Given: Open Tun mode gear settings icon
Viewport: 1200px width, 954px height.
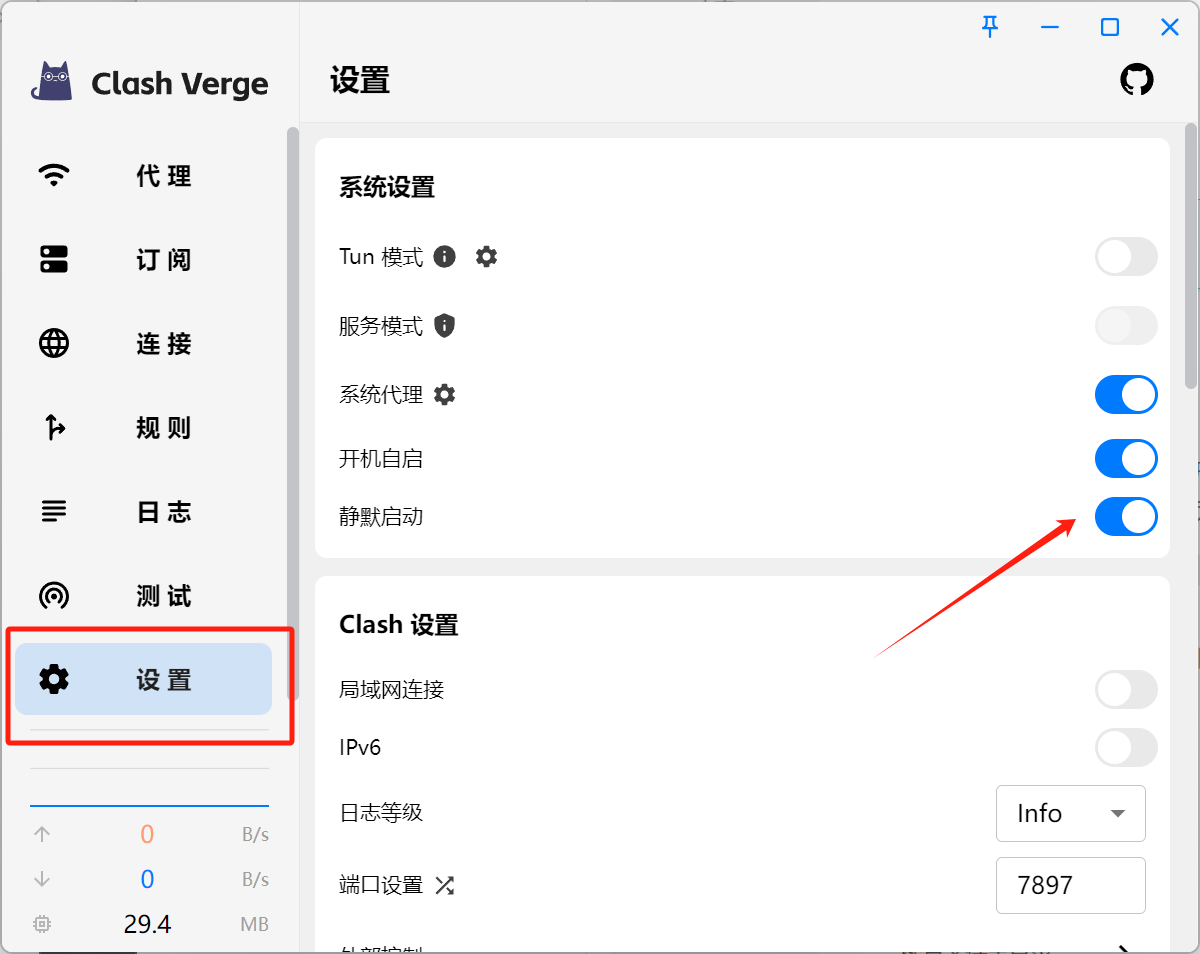Looking at the screenshot, I should click(486, 257).
